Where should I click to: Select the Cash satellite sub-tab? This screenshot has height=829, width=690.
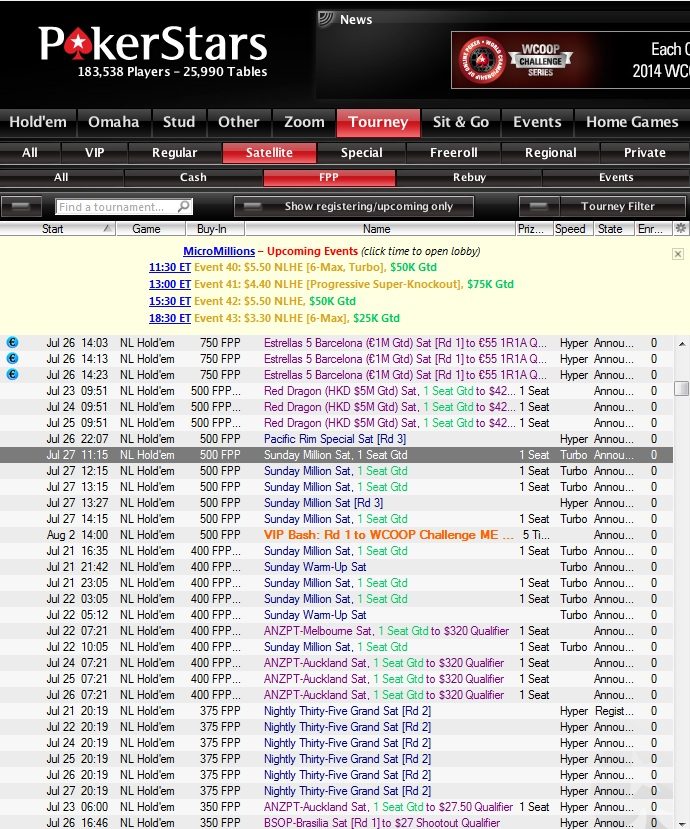pyautogui.click(x=193, y=178)
